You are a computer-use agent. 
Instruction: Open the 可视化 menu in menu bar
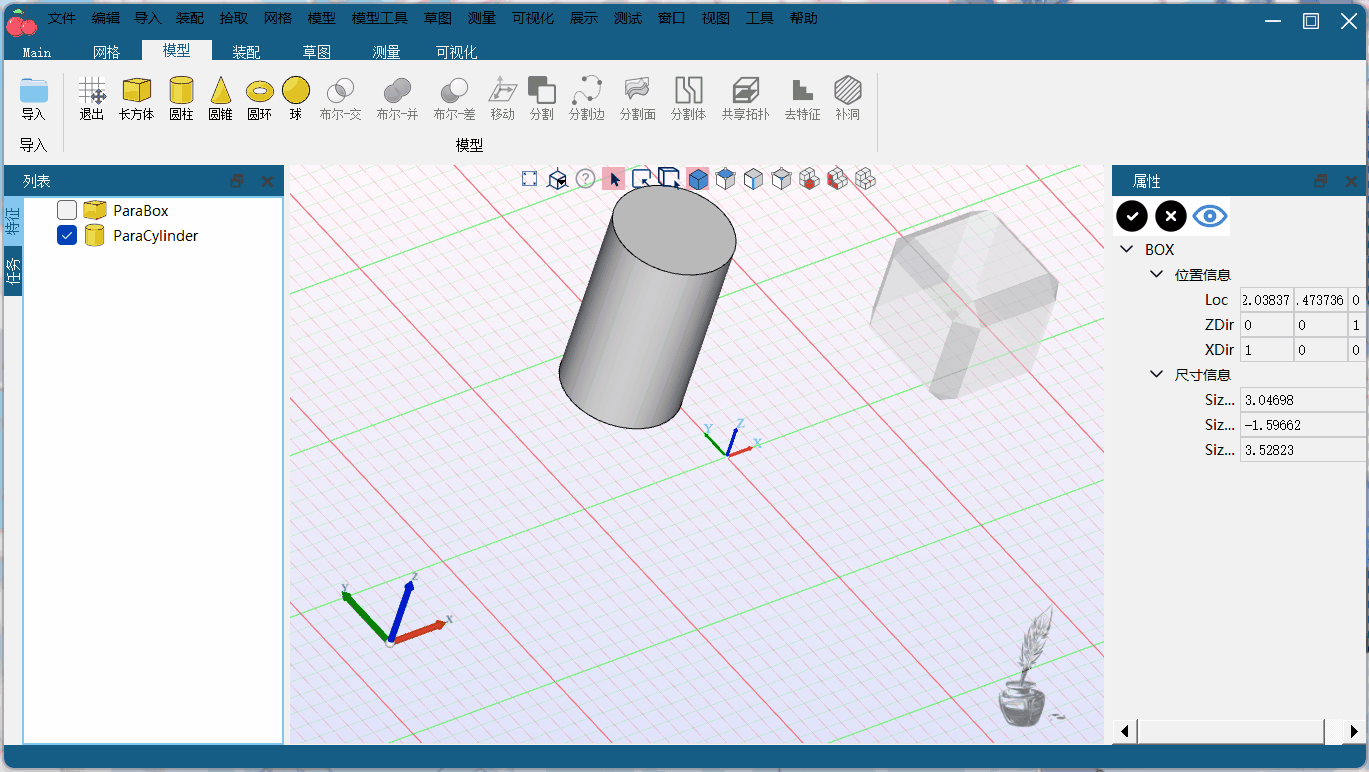[x=533, y=18]
